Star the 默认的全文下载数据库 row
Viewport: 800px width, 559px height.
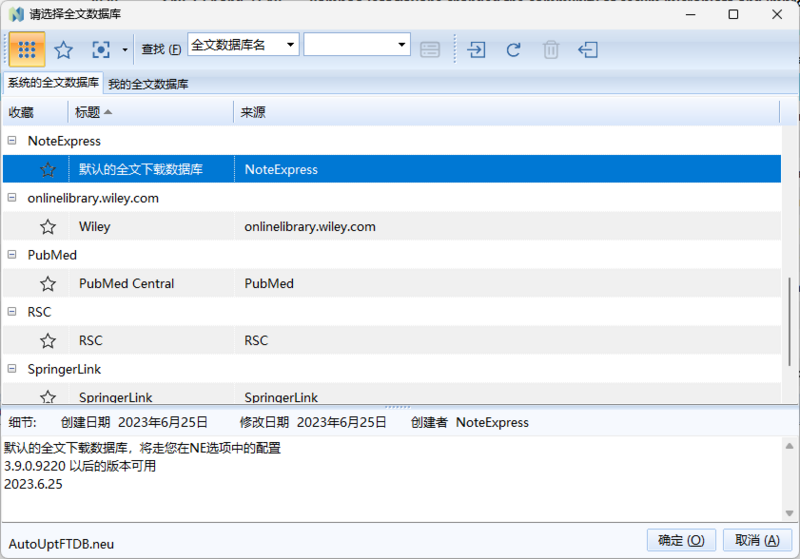pyautogui.click(x=48, y=169)
